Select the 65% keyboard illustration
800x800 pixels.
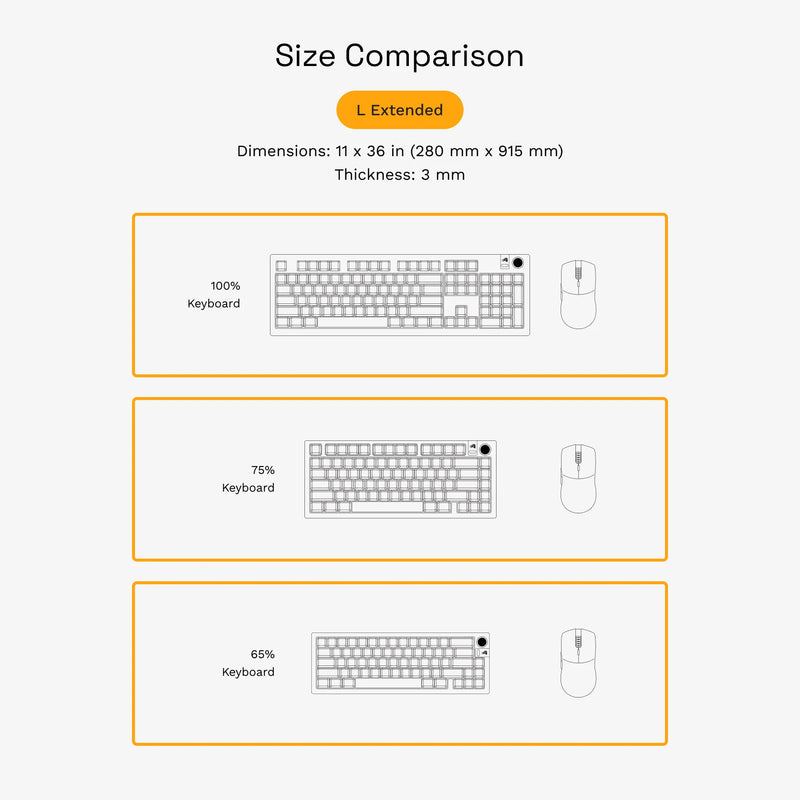400,663
